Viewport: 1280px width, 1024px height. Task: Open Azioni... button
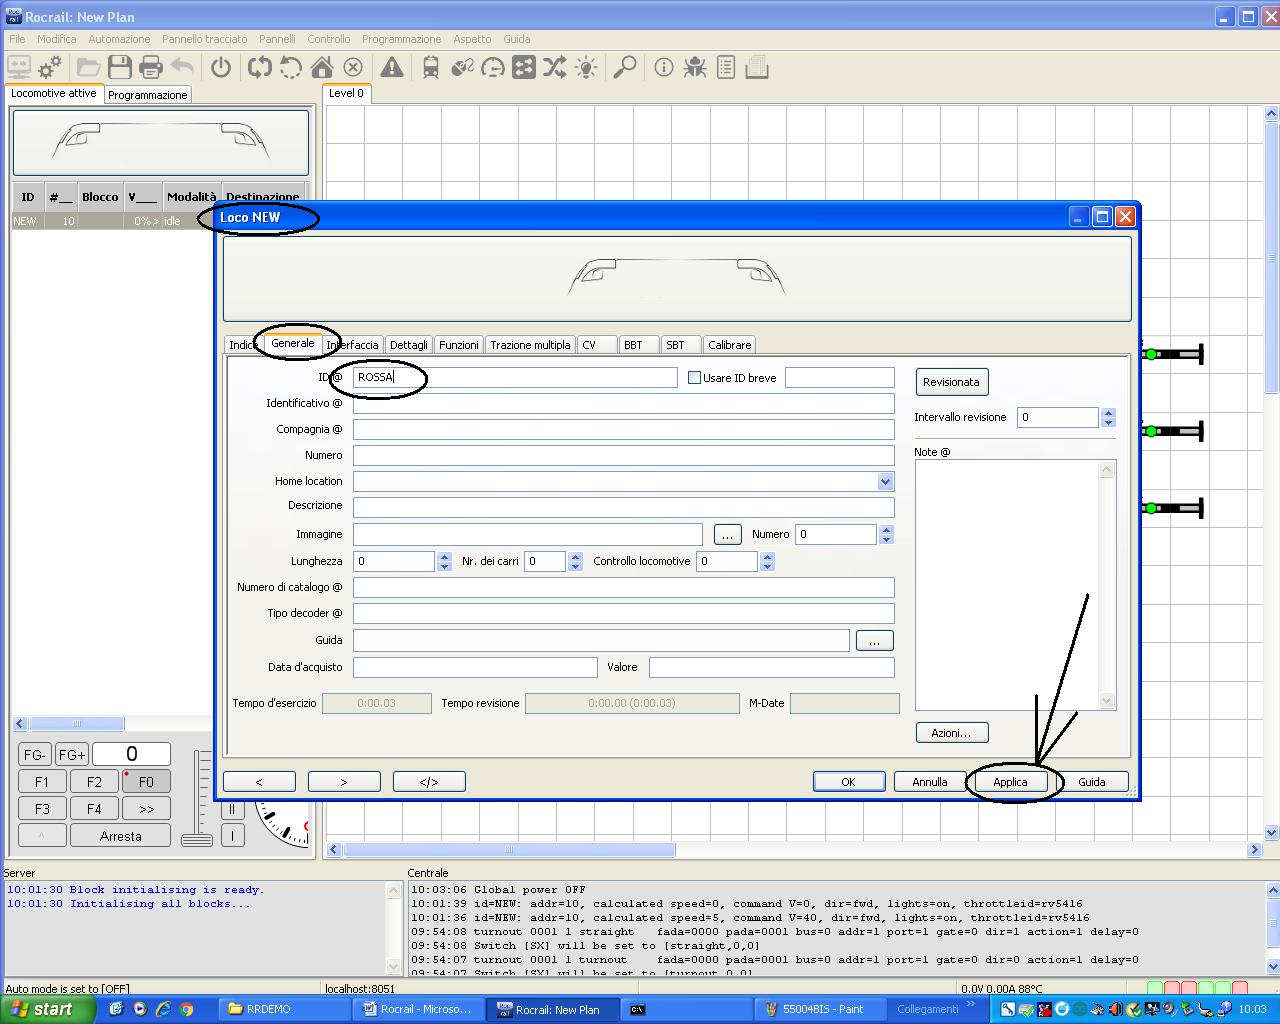pos(951,733)
